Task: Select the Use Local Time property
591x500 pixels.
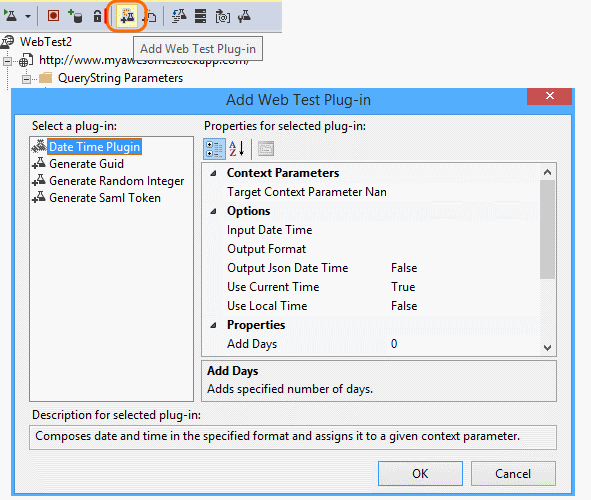Action: [x=267, y=306]
